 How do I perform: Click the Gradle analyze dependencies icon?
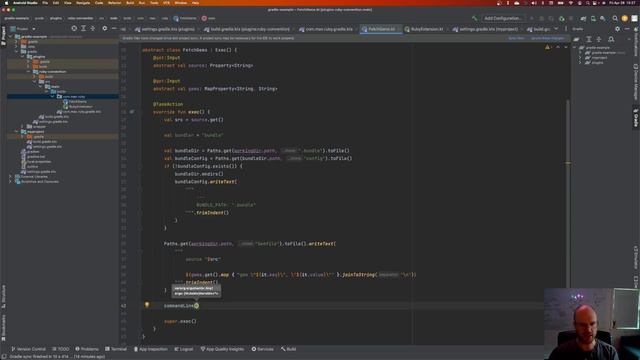pyautogui.click(x=611, y=39)
